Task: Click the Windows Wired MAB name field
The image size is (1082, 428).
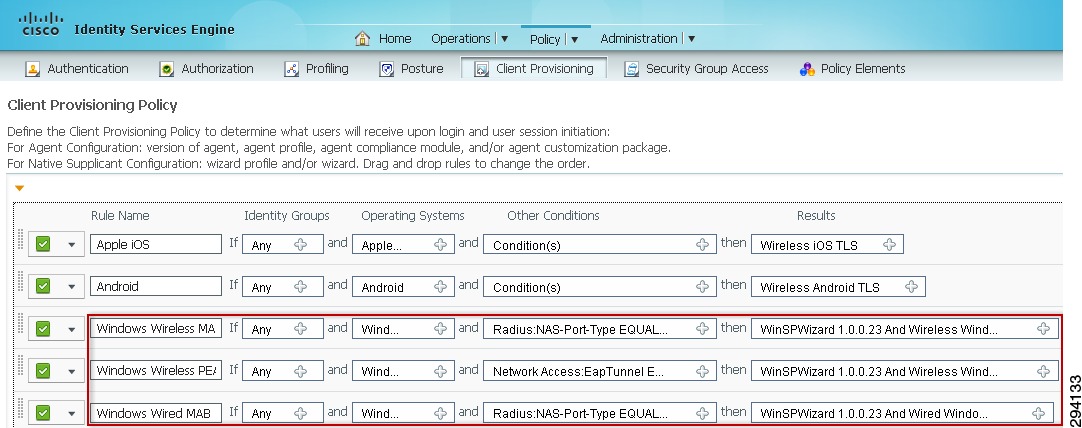Action: pos(156,413)
